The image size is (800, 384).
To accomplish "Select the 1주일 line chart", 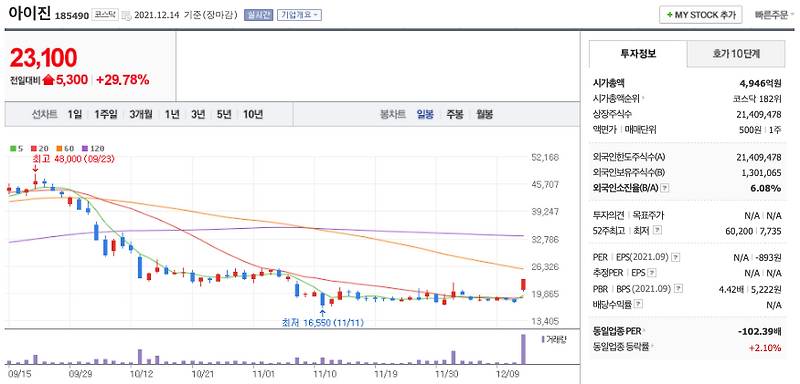I will 106,114.
